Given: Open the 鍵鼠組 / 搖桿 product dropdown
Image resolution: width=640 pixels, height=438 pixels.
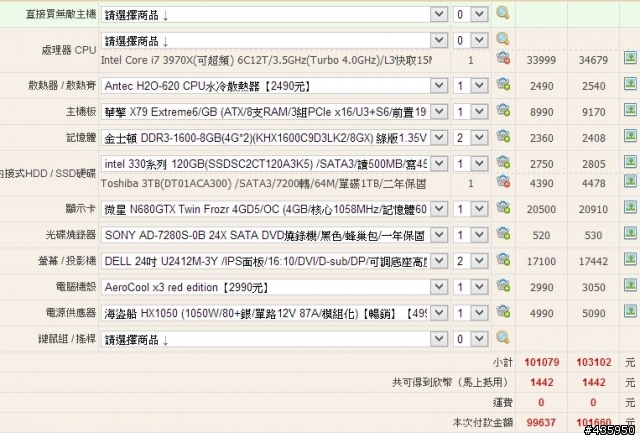Looking at the screenshot, I should [274, 339].
